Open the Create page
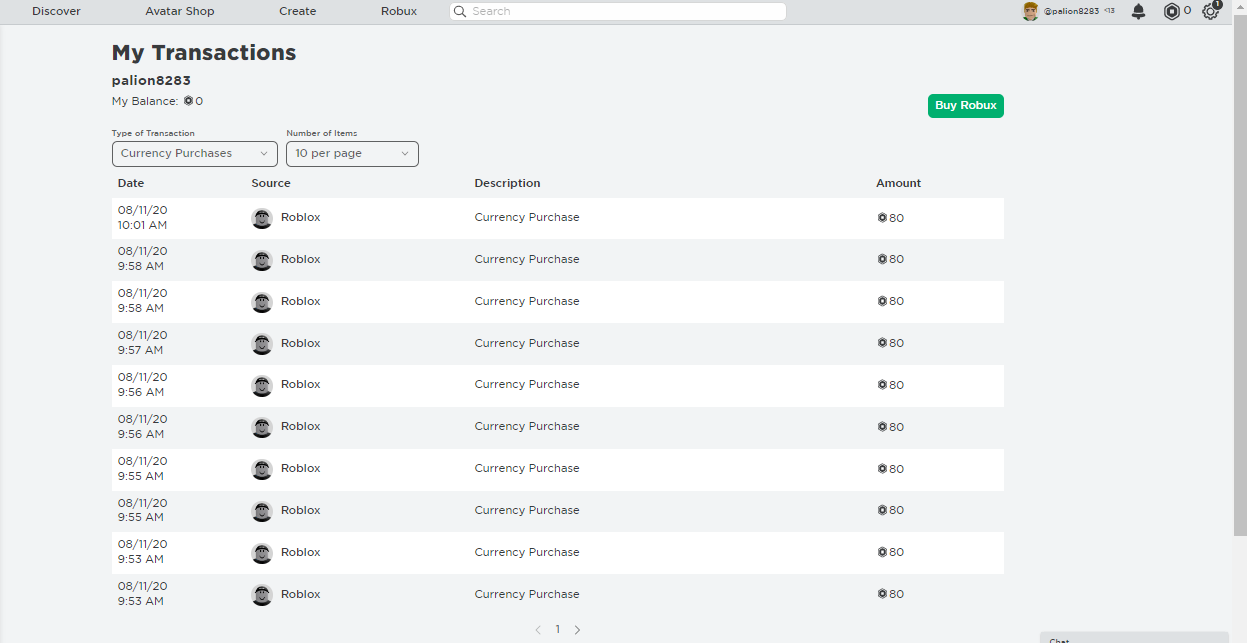Image resolution: width=1247 pixels, height=643 pixels. click(297, 11)
